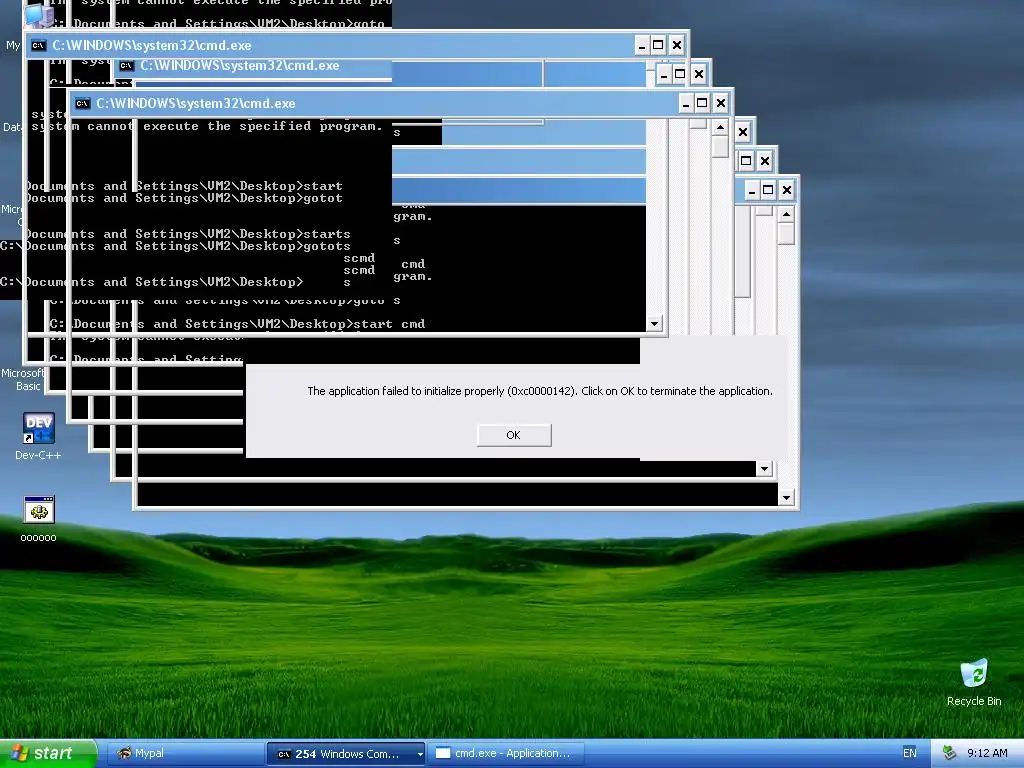Click the 'application failed to initialize properly' message
Viewport: 1024px width, 768px height.
coord(540,391)
